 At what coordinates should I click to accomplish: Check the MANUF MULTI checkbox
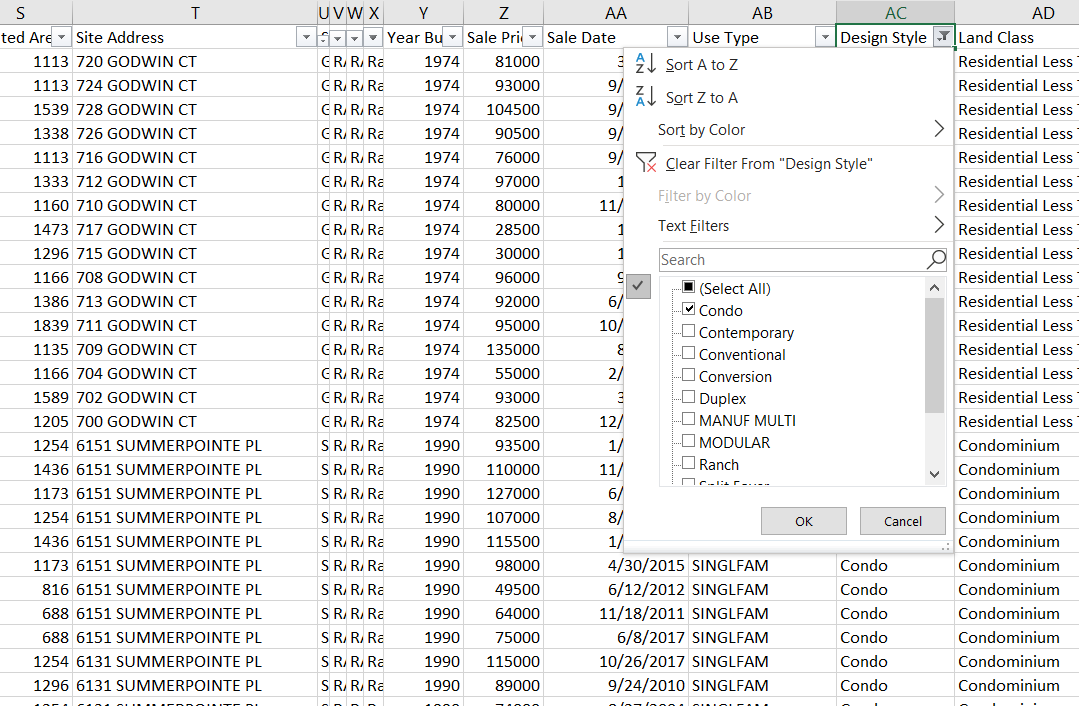[688, 419]
